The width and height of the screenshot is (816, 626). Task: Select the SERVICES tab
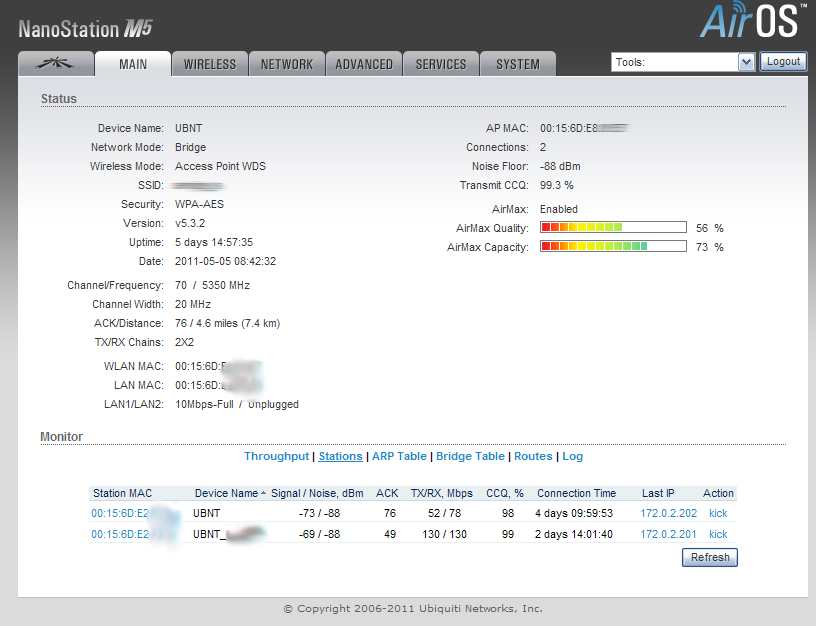click(x=441, y=64)
